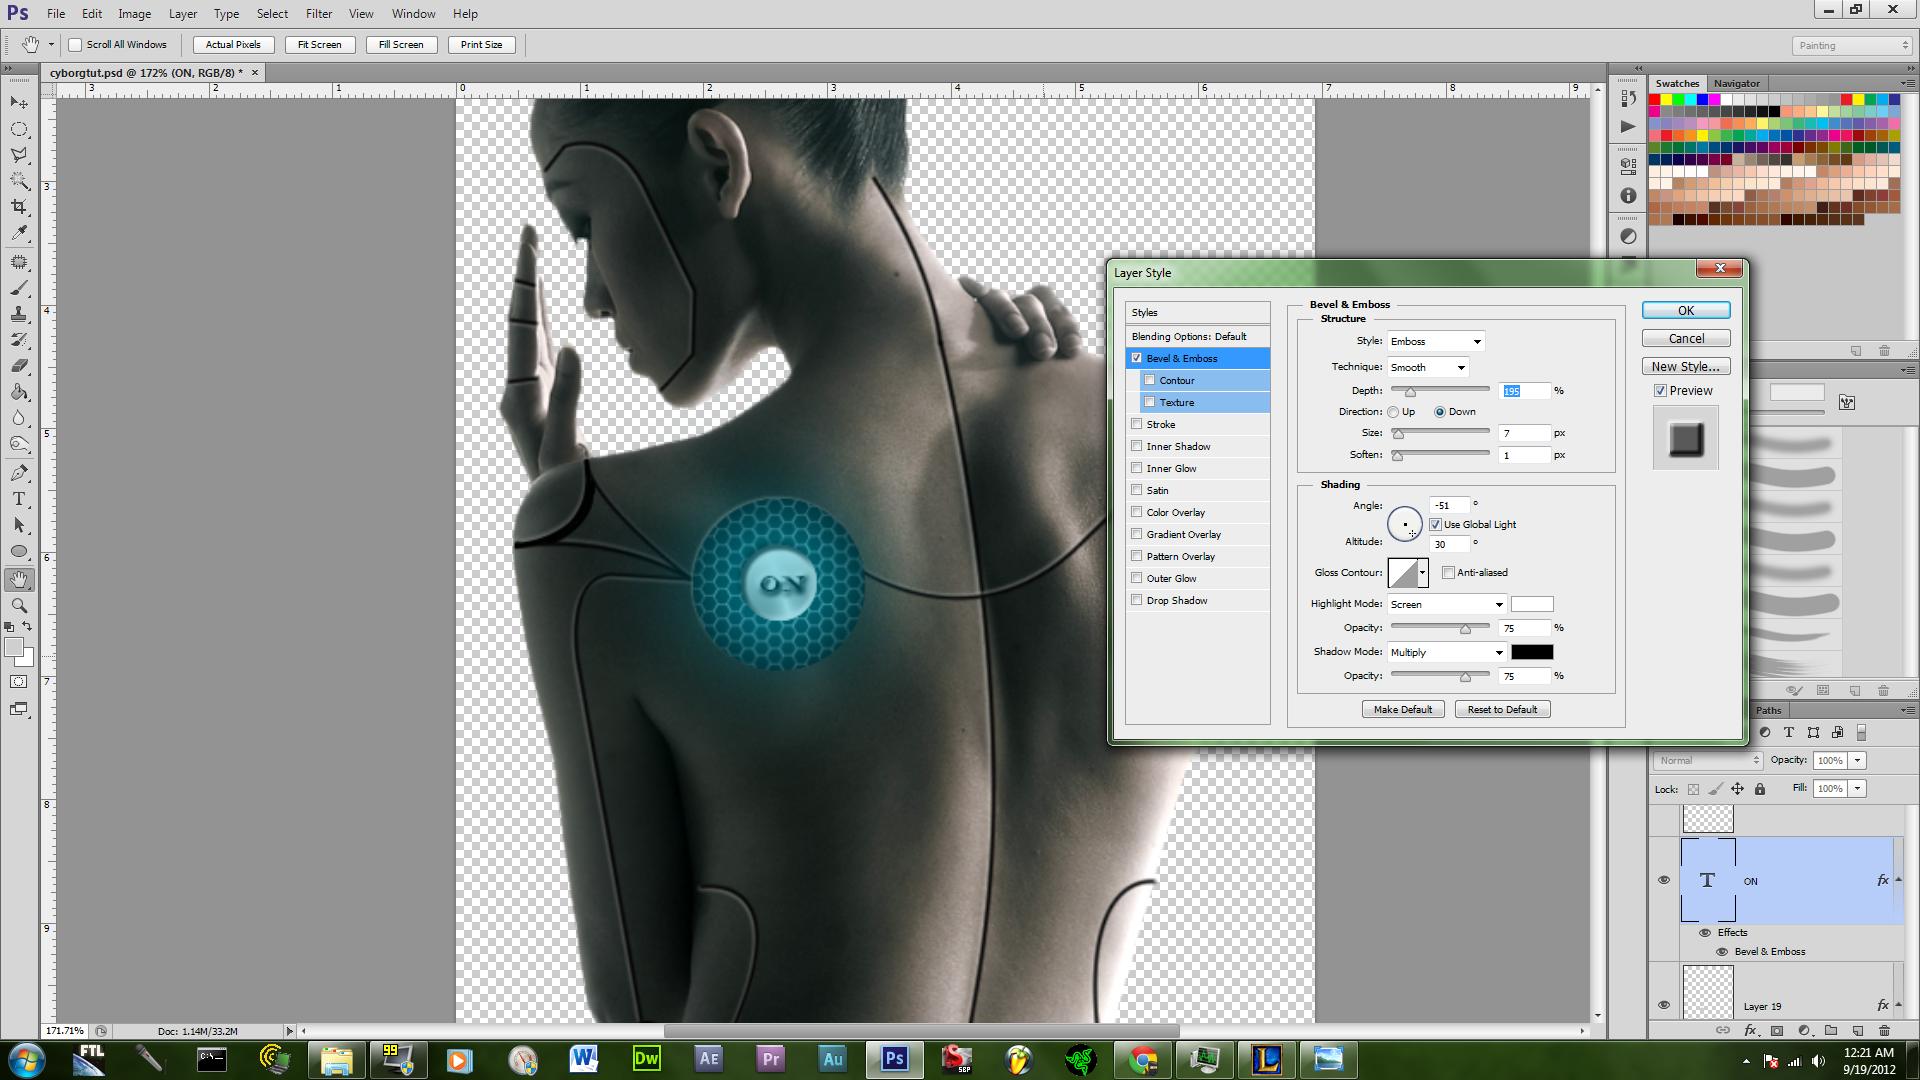Open the layer Opacity dropdown arrow

coord(1858,760)
